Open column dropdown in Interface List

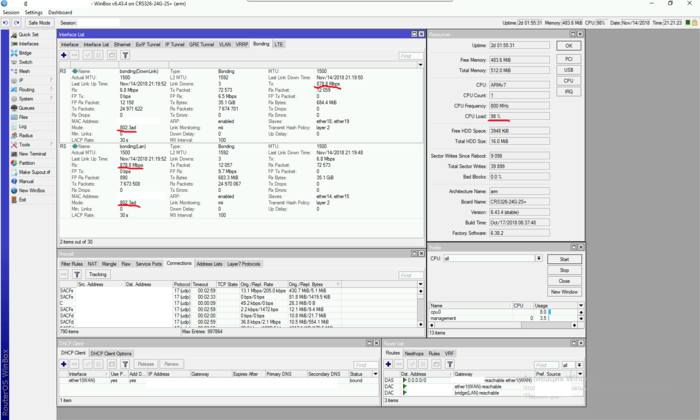[421, 65]
